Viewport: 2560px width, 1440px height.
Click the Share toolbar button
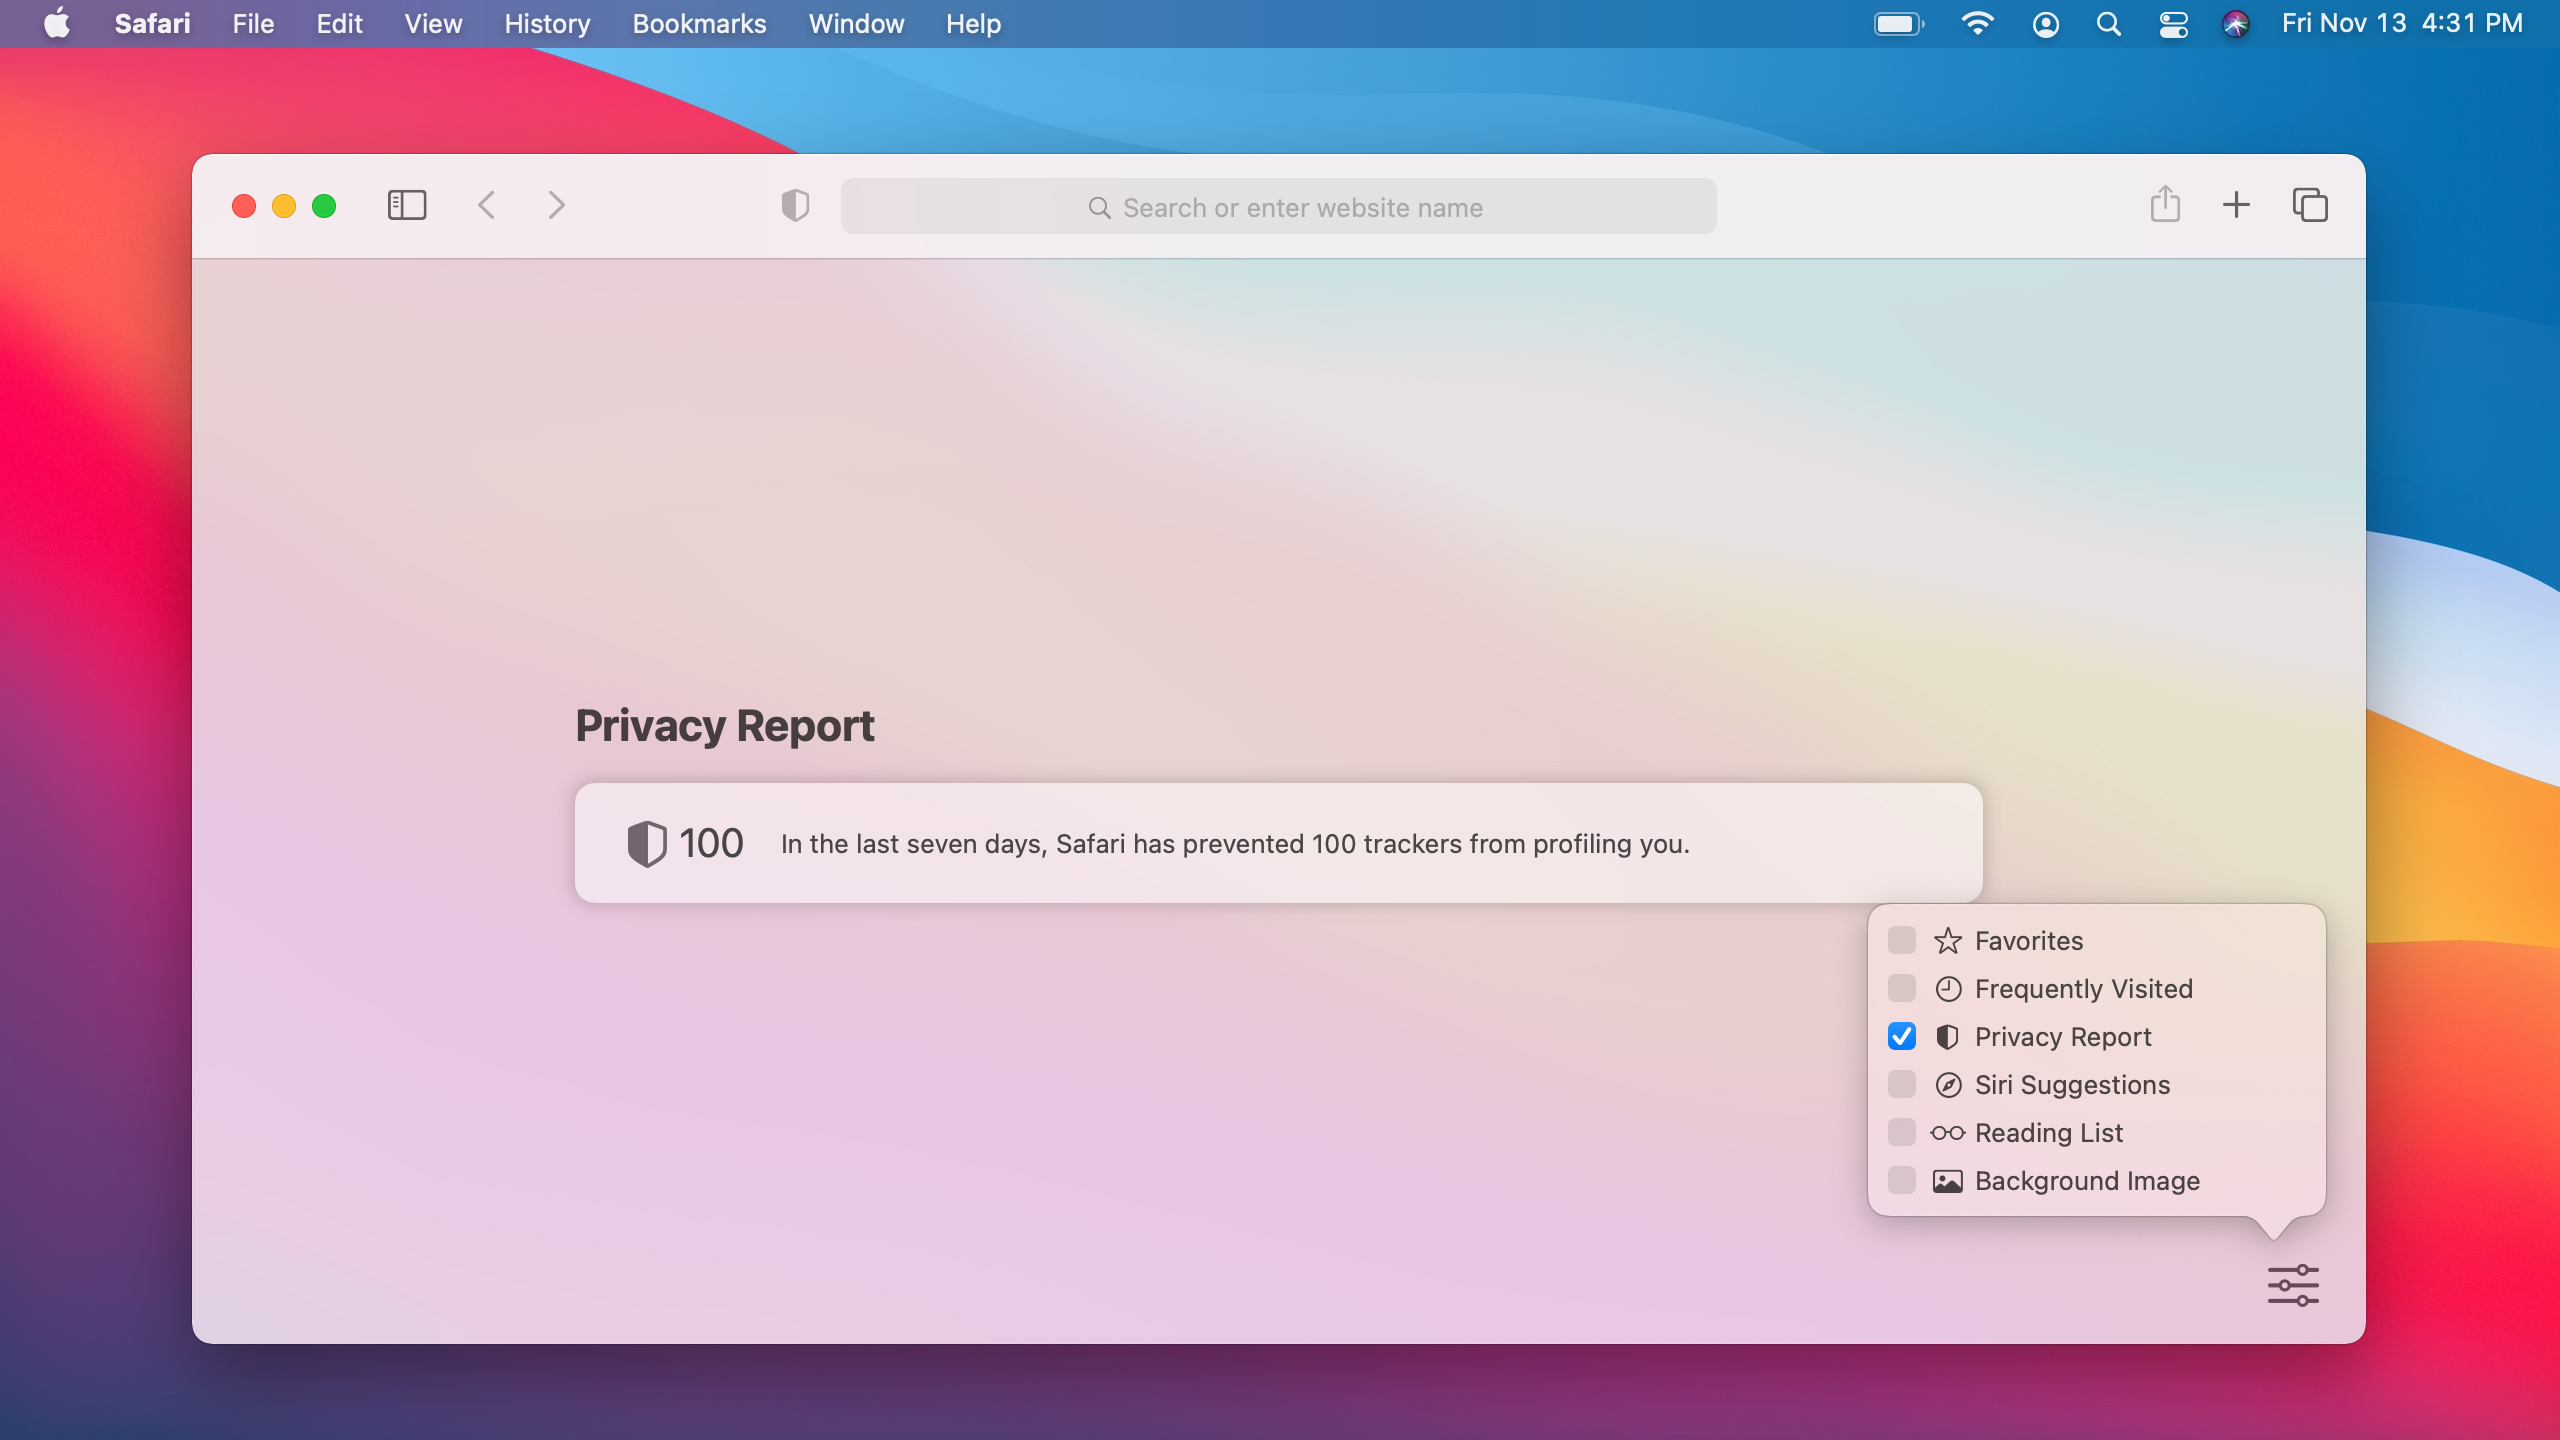(x=2165, y=204)
